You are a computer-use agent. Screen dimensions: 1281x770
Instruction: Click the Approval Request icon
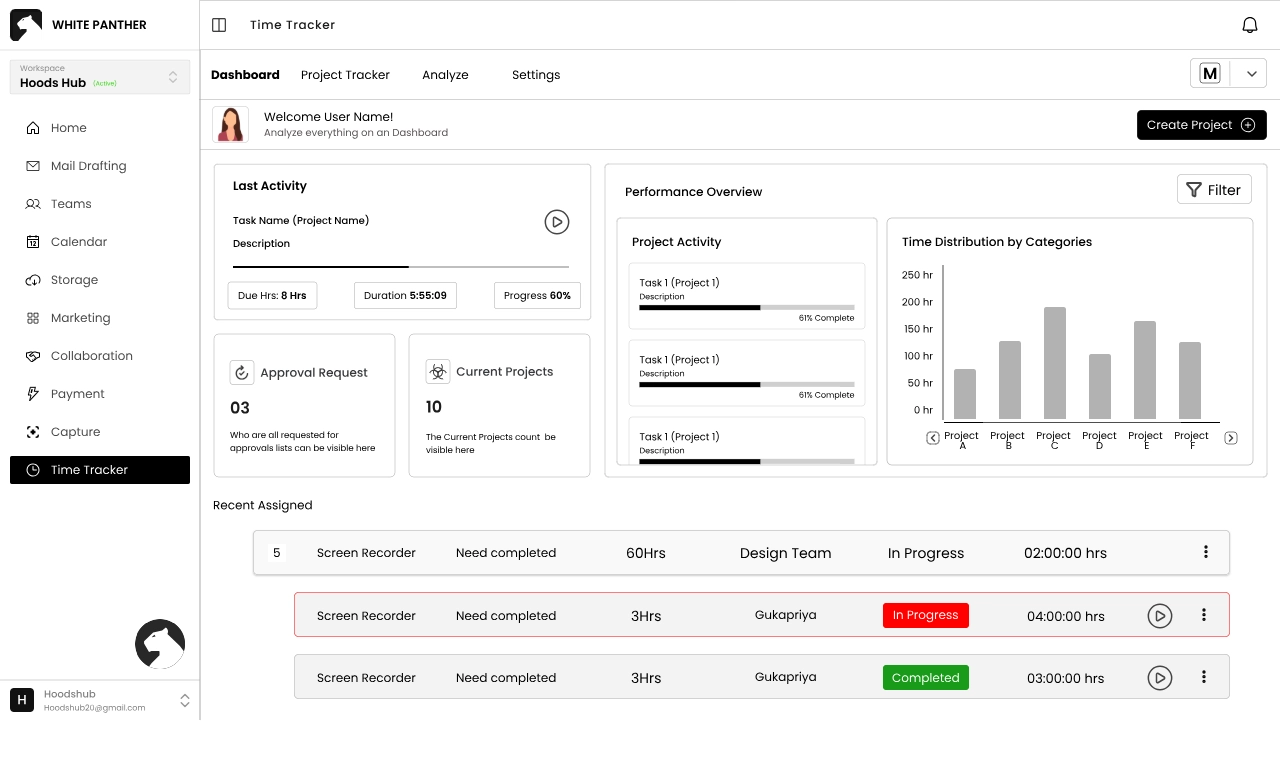point(241,372)
